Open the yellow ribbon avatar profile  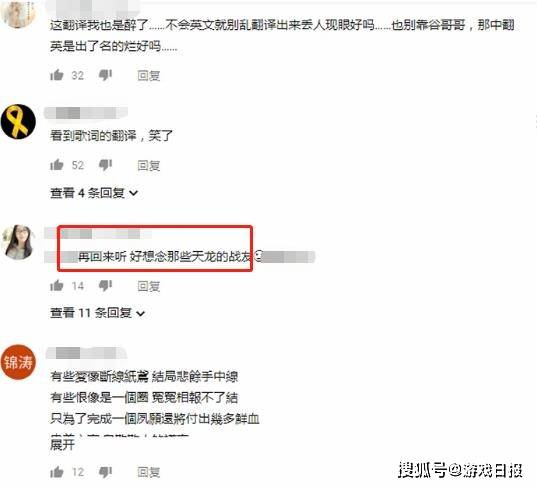coord(18,122)
